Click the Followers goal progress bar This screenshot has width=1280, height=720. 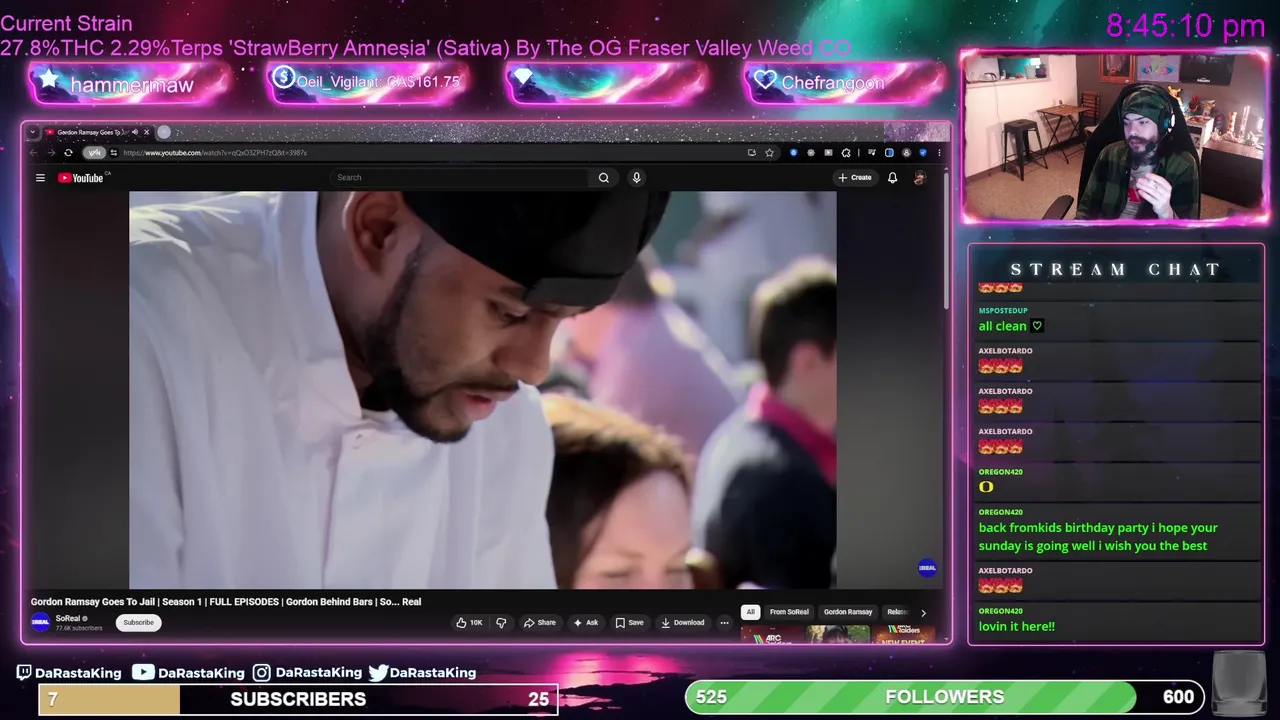(945, 697)
